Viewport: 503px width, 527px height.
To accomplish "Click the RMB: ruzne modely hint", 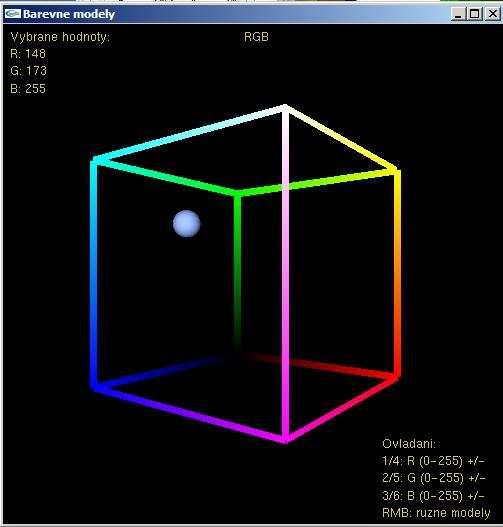I will click(436, 513).
